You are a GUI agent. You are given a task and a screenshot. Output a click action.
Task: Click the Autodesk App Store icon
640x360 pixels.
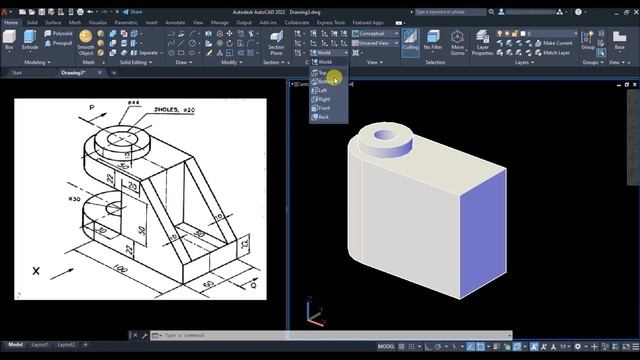pos(560,12)
